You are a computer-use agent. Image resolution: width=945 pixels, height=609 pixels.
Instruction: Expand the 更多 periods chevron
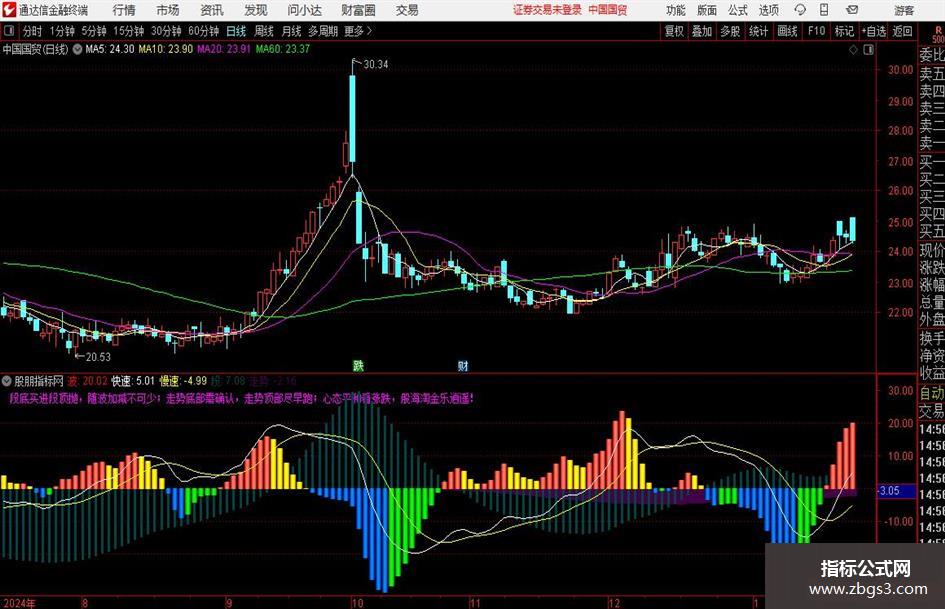tap(369, 31)
